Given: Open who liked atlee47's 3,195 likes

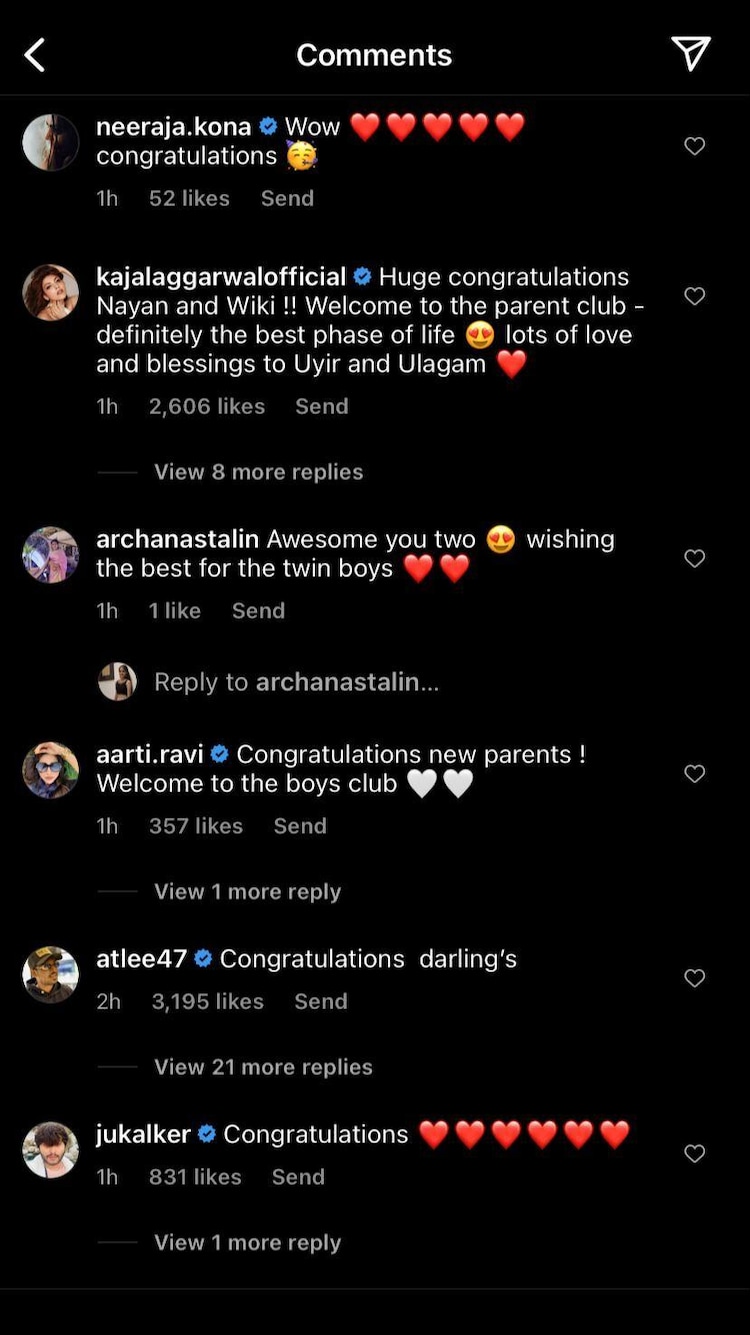Looking at the screenshot, I should pyautogui.click(x=207, y=1001).
